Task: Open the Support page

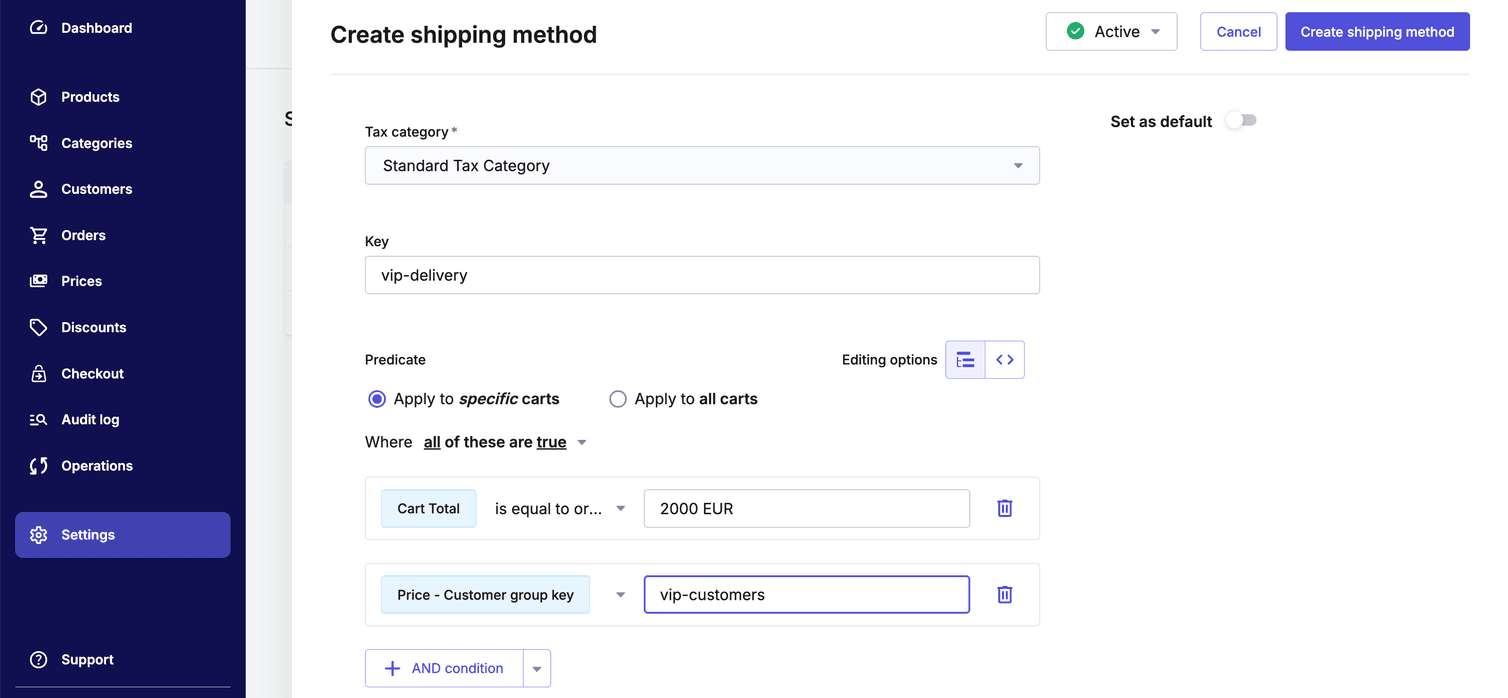Action: pos(86,659)
